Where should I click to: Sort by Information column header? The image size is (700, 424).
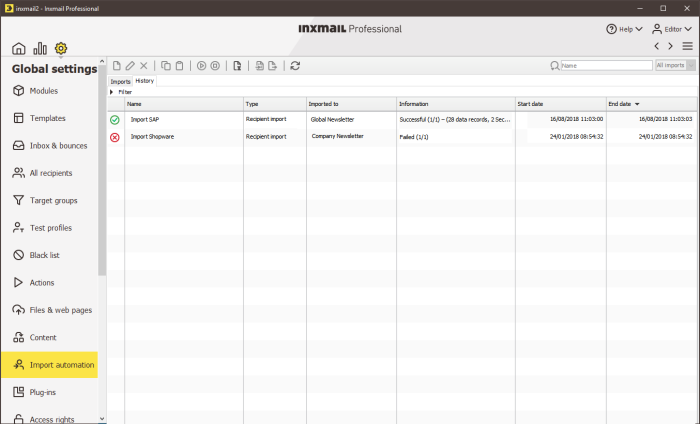(x=456, y=104)
